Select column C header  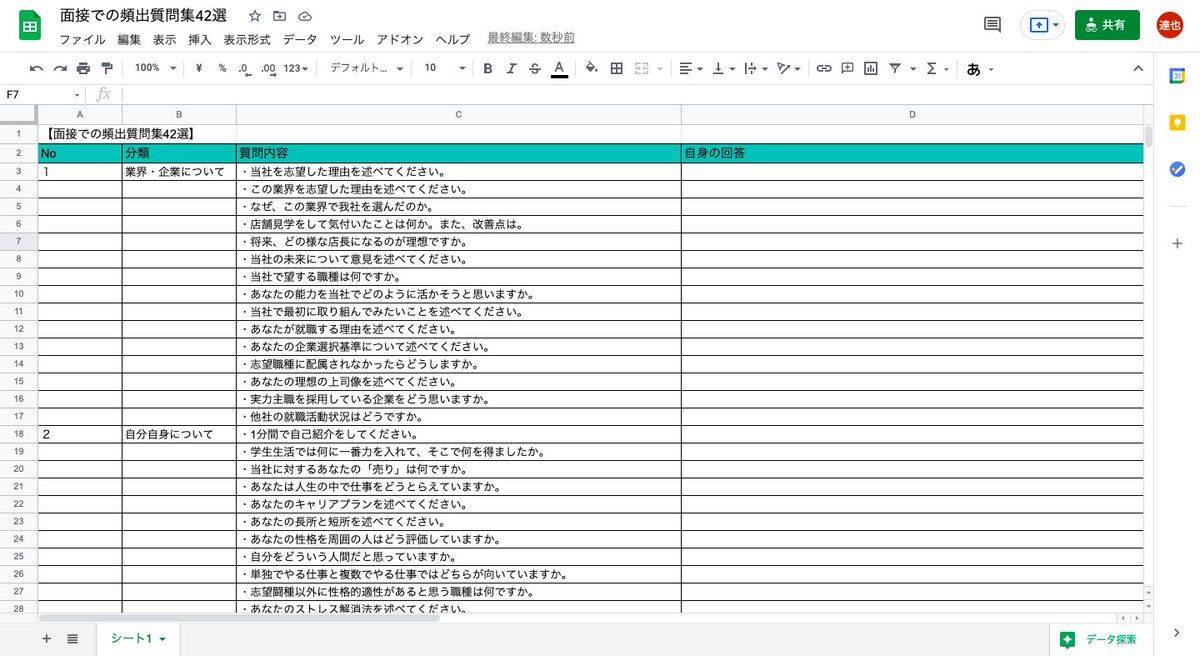point(459,114)
